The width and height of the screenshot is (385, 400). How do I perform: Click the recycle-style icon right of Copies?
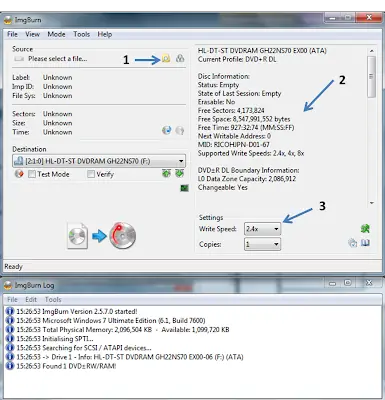click(x=352, y=243)
